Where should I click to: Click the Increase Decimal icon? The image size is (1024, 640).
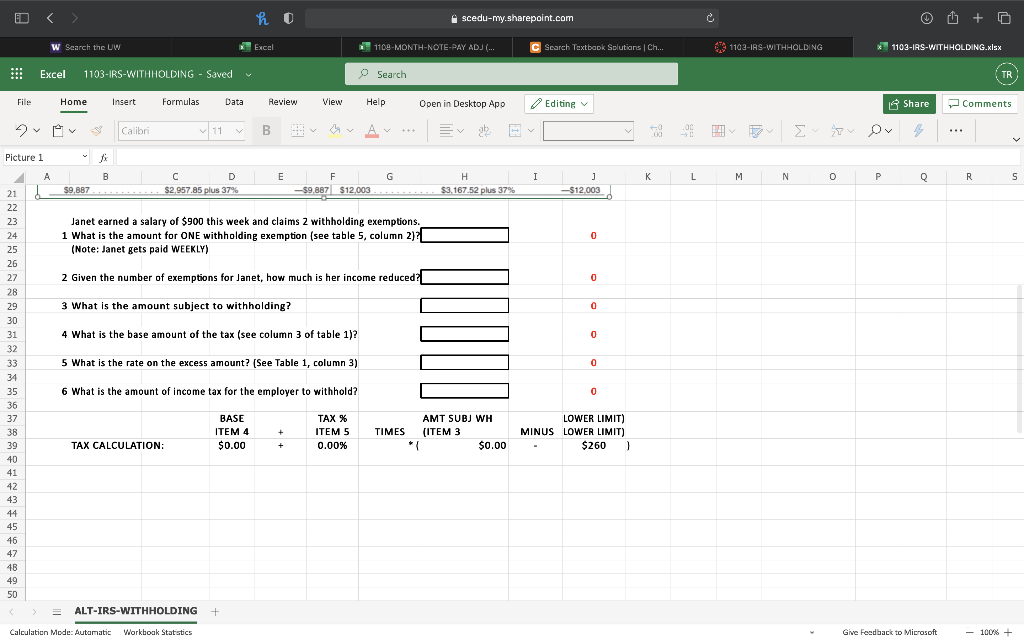(x=656, y=130)
